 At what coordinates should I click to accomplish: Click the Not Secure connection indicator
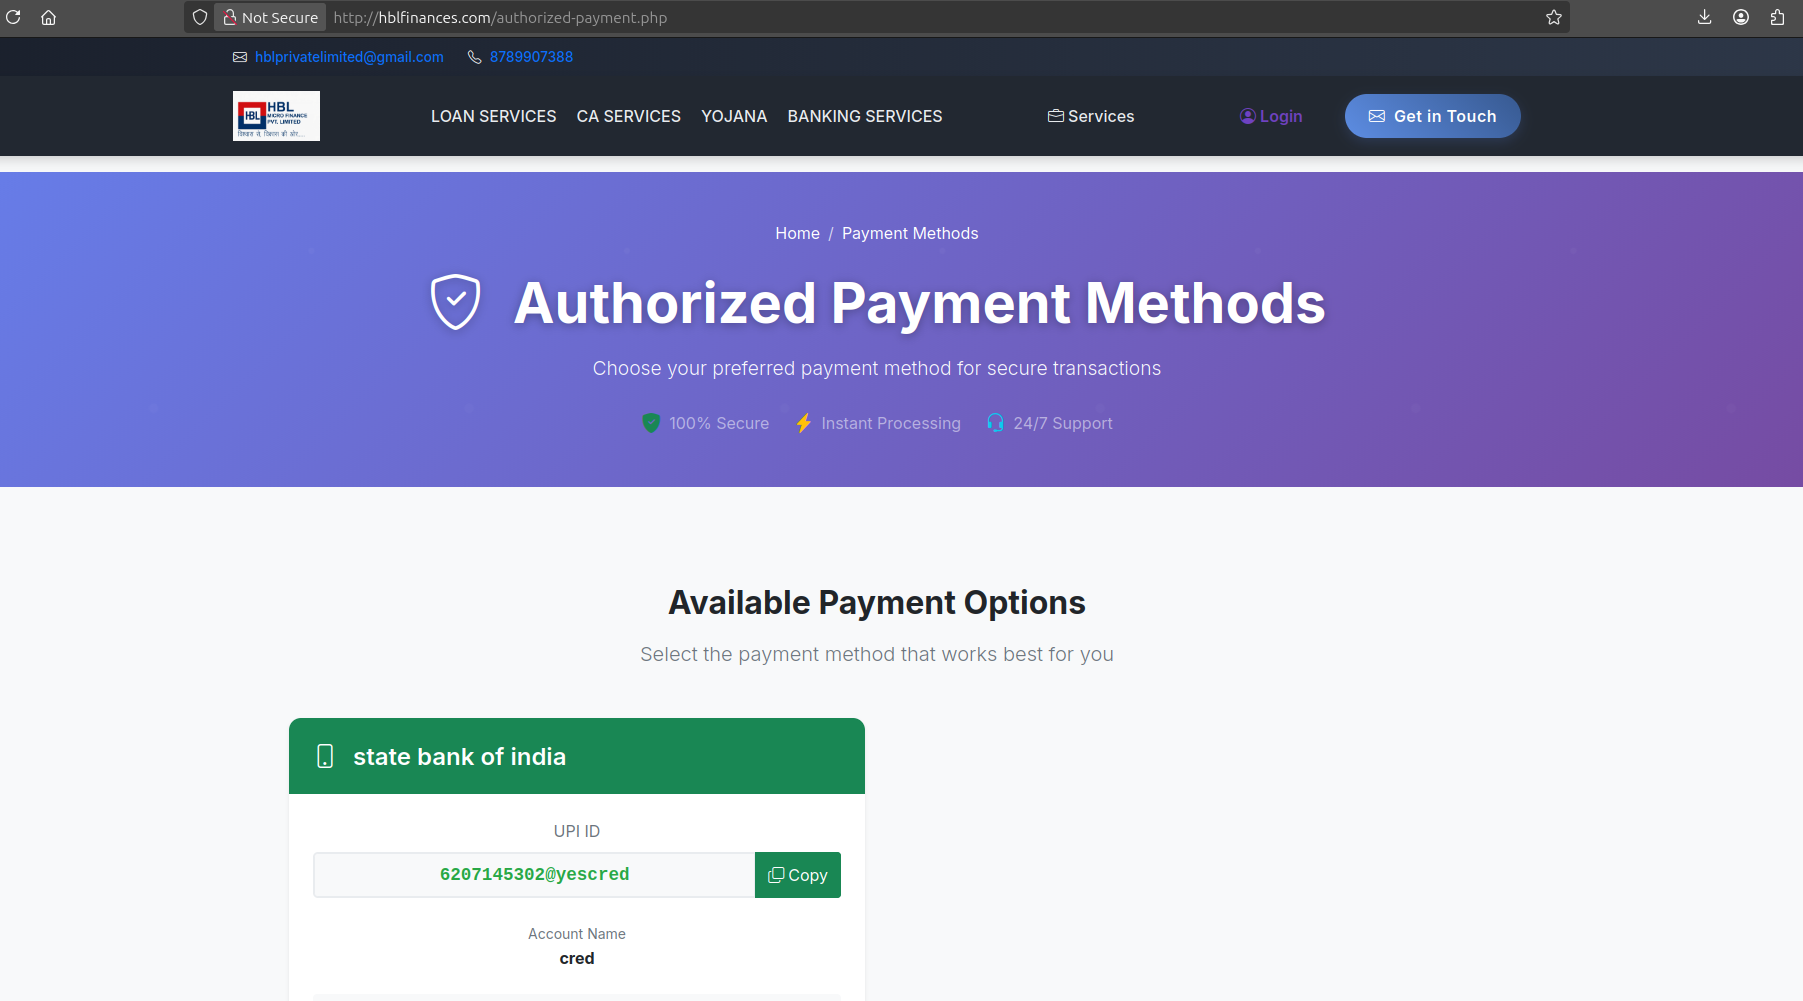click(270, 17)
